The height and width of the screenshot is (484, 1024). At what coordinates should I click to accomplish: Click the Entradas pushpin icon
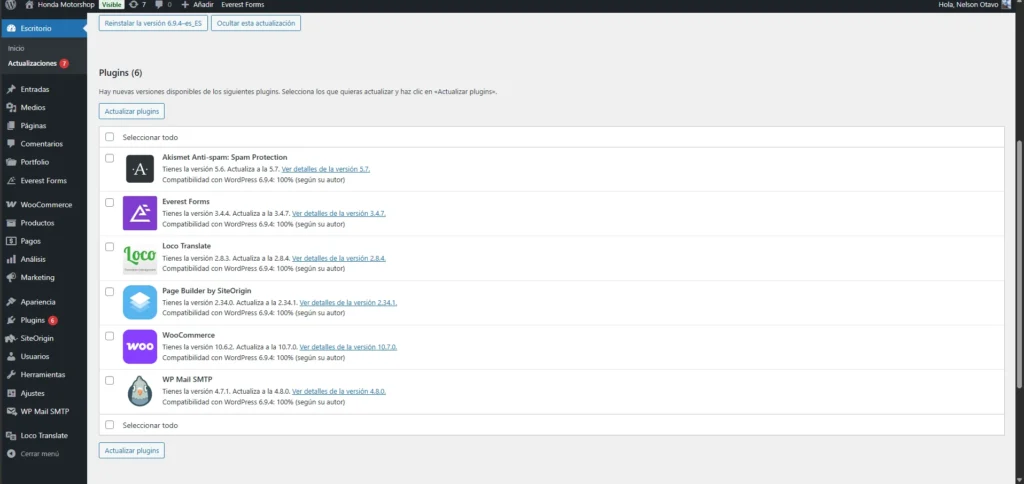coord(11,89)
